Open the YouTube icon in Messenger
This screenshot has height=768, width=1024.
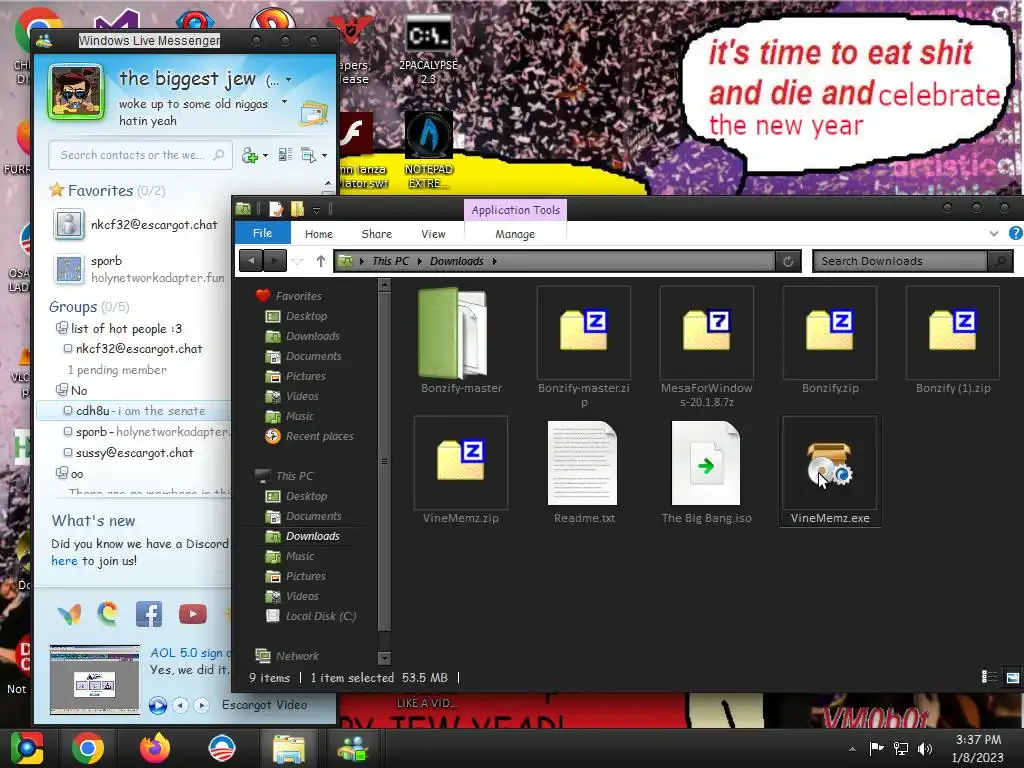point(193,614)
